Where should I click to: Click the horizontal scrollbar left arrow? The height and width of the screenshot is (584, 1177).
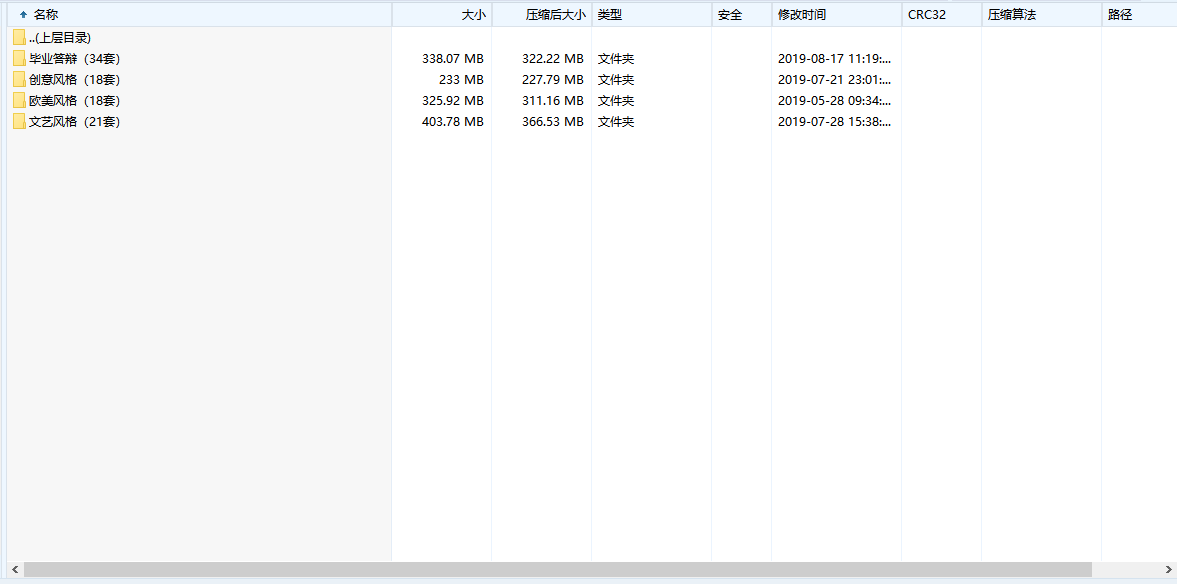14,570
